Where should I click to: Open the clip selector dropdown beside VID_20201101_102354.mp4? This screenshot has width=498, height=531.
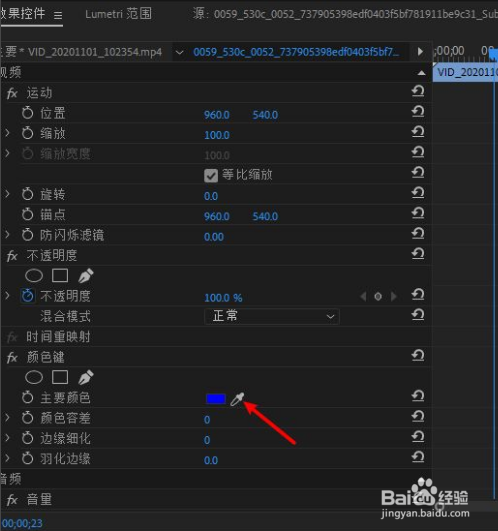click(179, 52)
